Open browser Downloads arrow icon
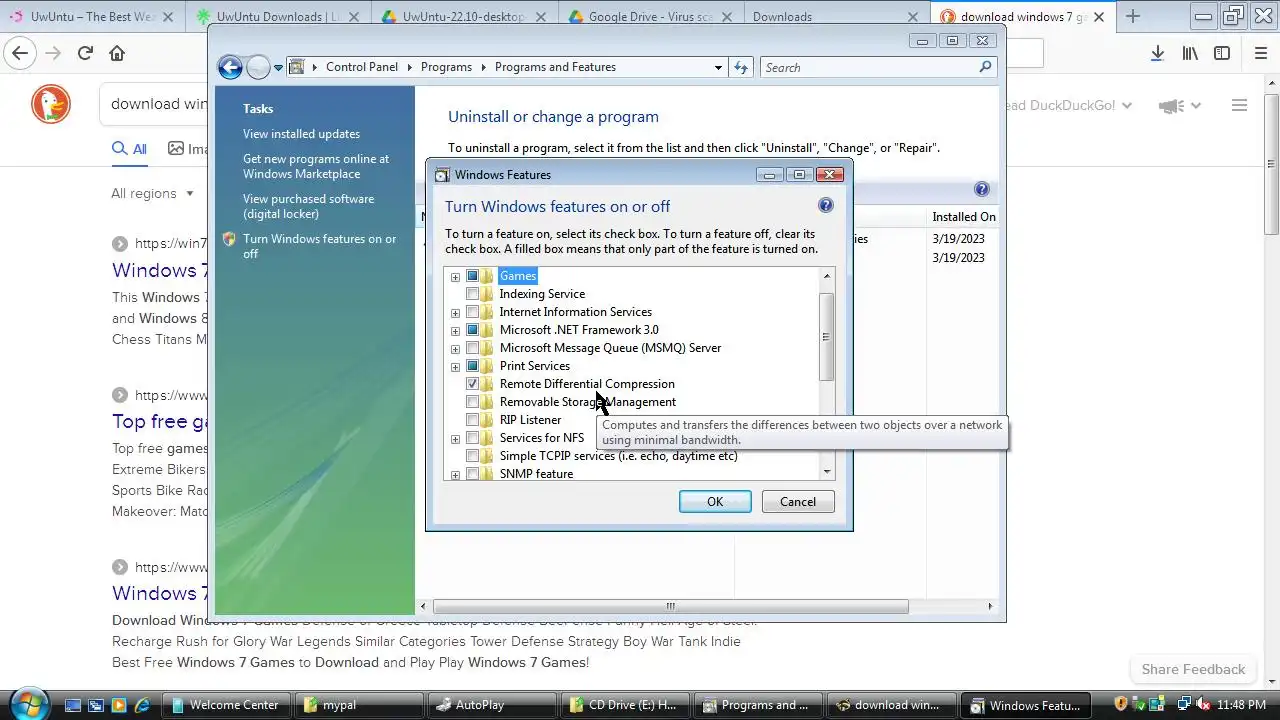The width and height of the screenshot is (1280, 720). pyautogui.click(x=1157, y=53)
